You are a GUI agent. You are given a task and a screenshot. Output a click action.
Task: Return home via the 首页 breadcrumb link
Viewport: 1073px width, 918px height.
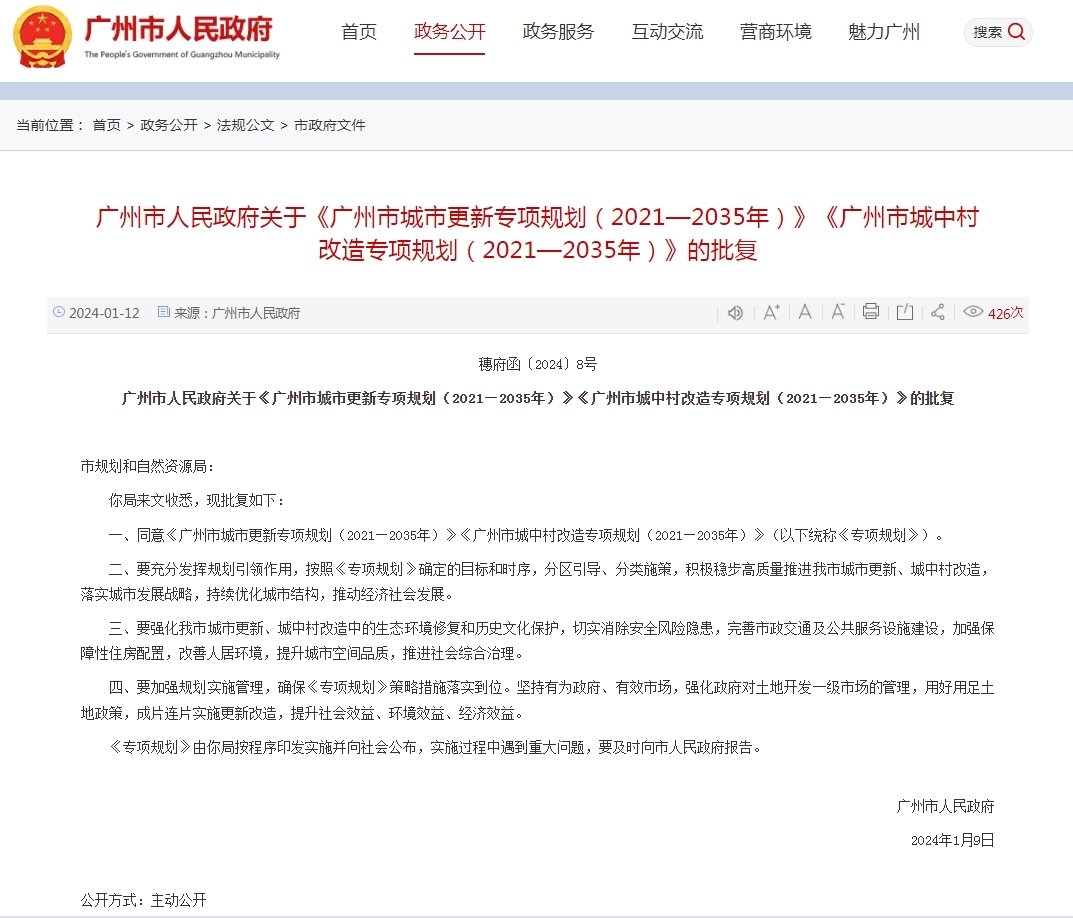click(106, 124)
